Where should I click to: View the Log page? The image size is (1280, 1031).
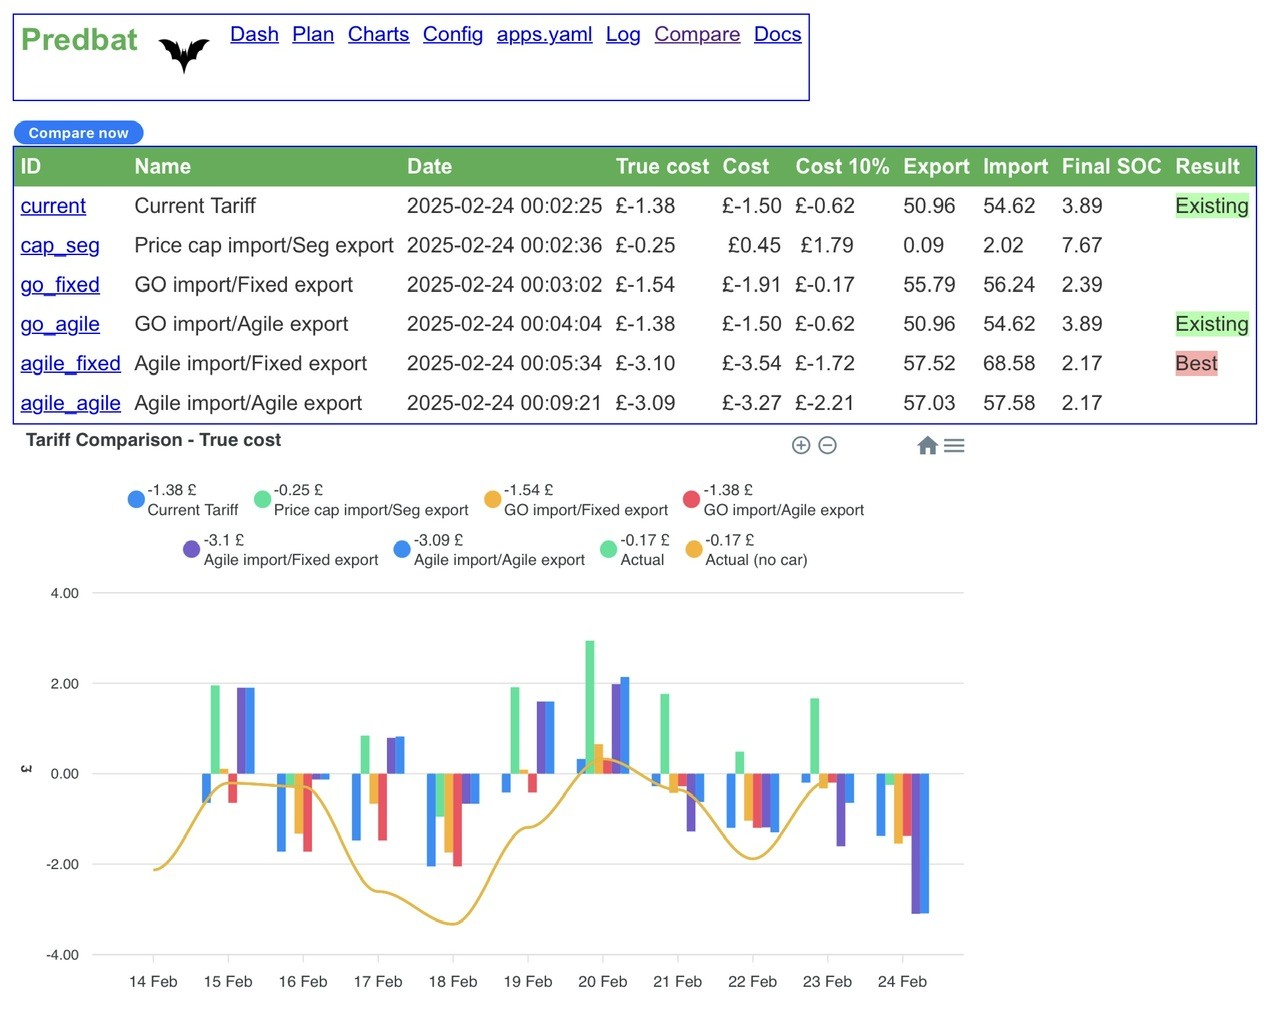click(x=623, y=34)
